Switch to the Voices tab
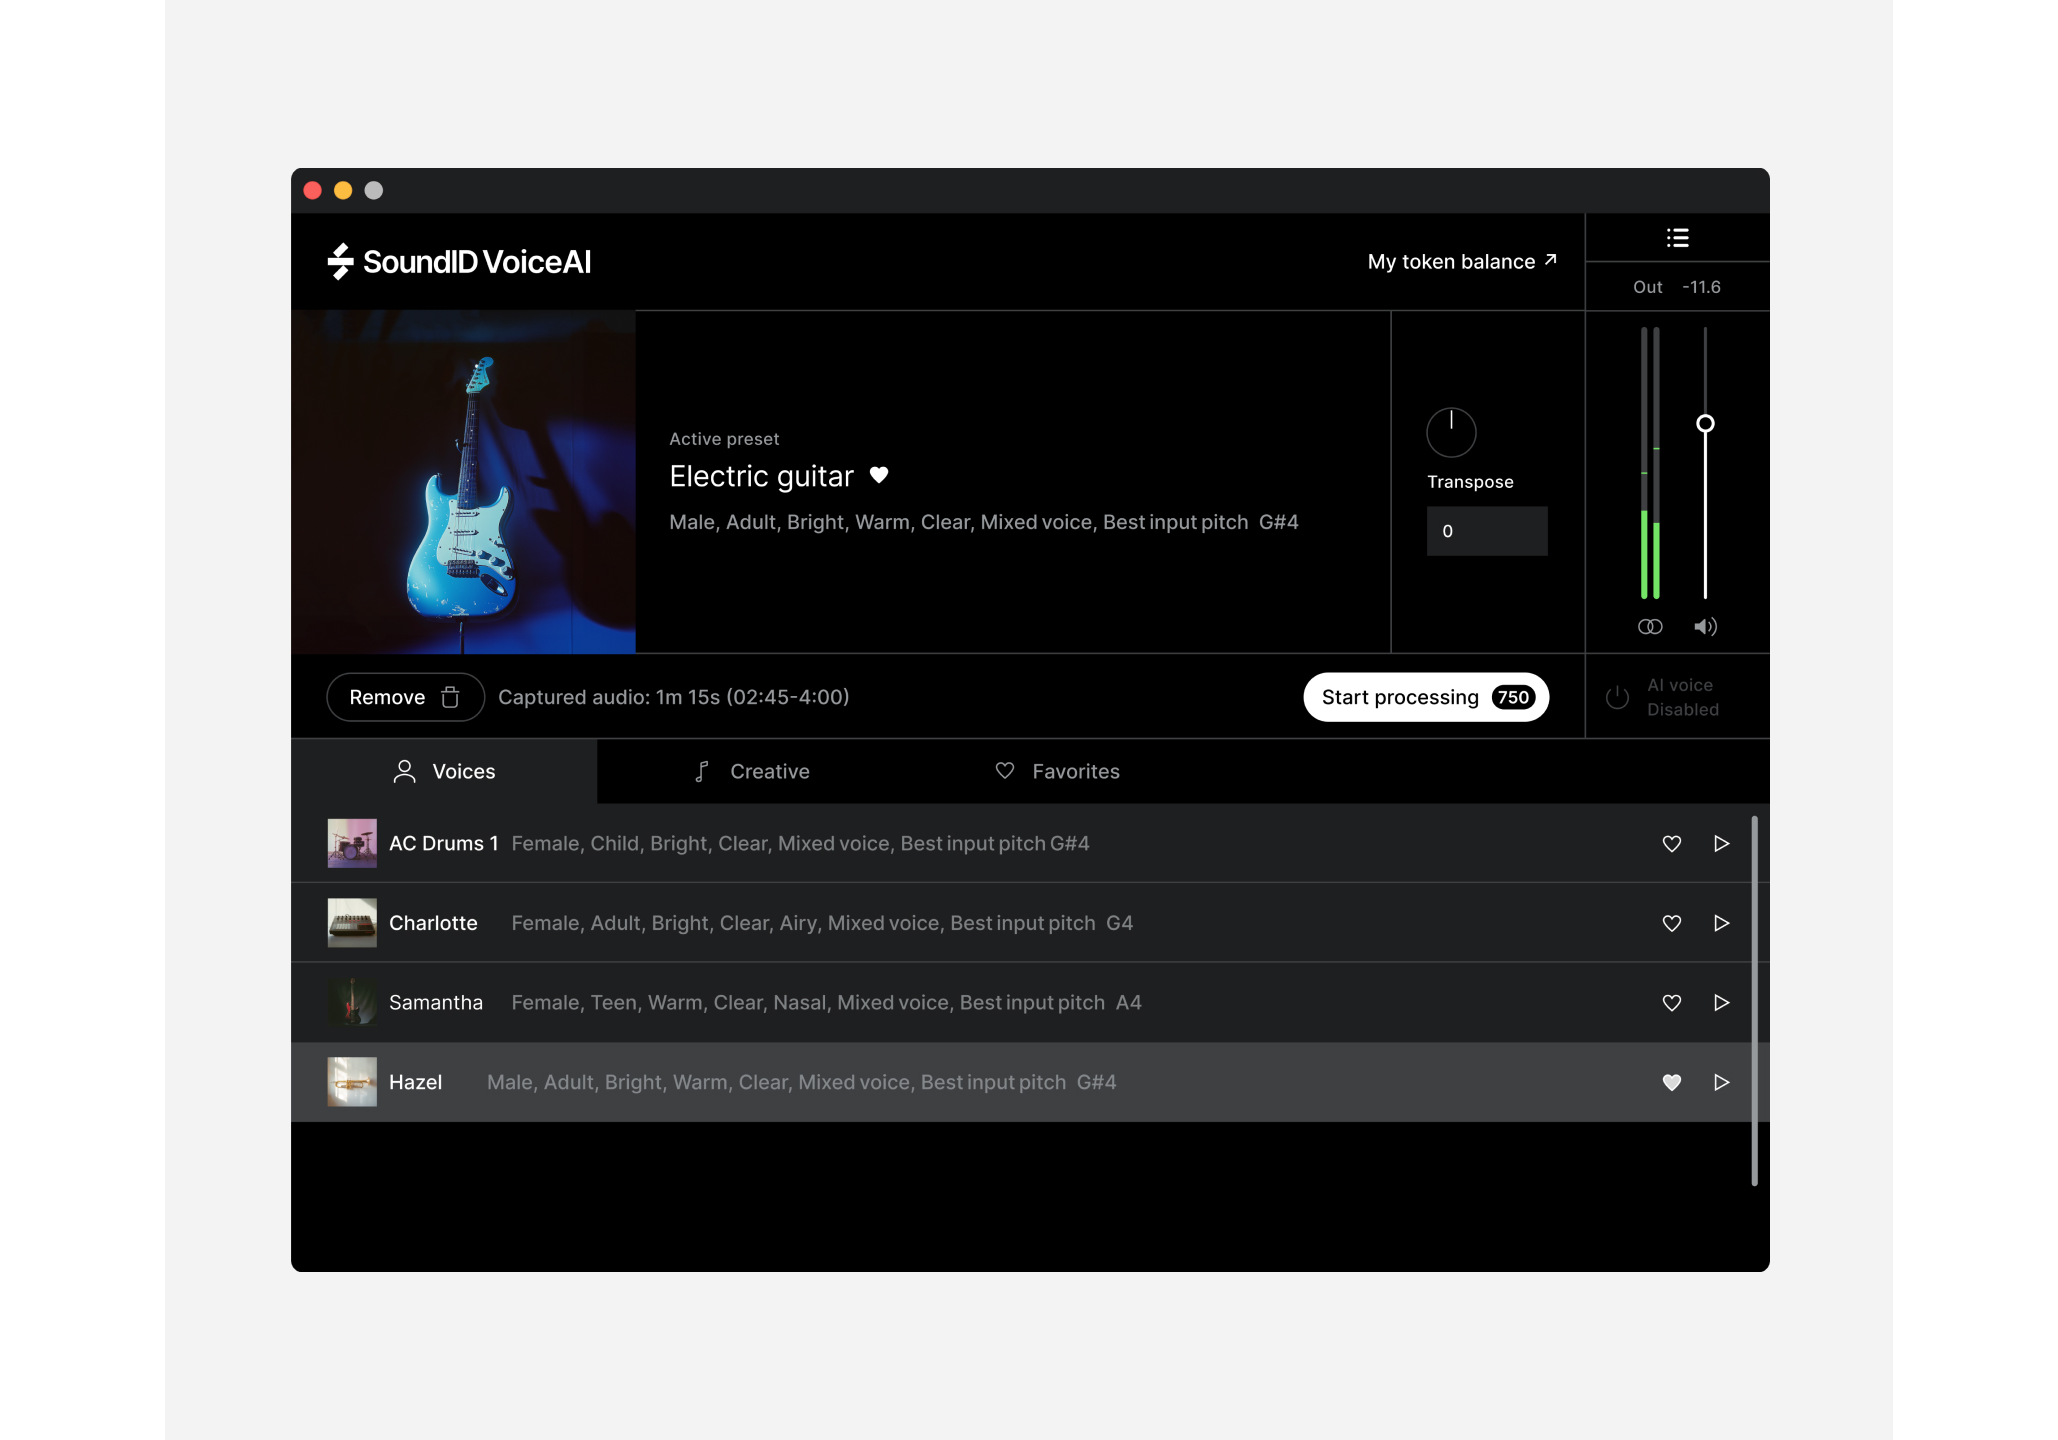This screenshot has width=2058, height=1440. (x=444, y=771)
